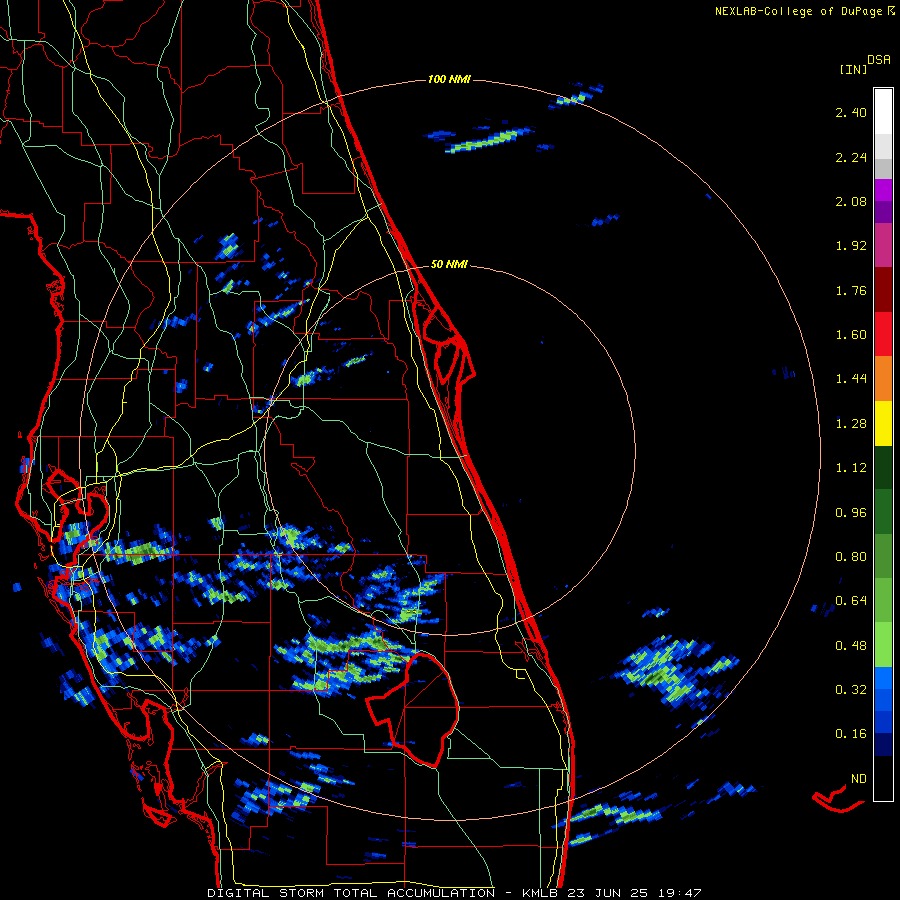Pick the light blue swatch near 0.32
The image size is (900, 900).
(883, 678)
